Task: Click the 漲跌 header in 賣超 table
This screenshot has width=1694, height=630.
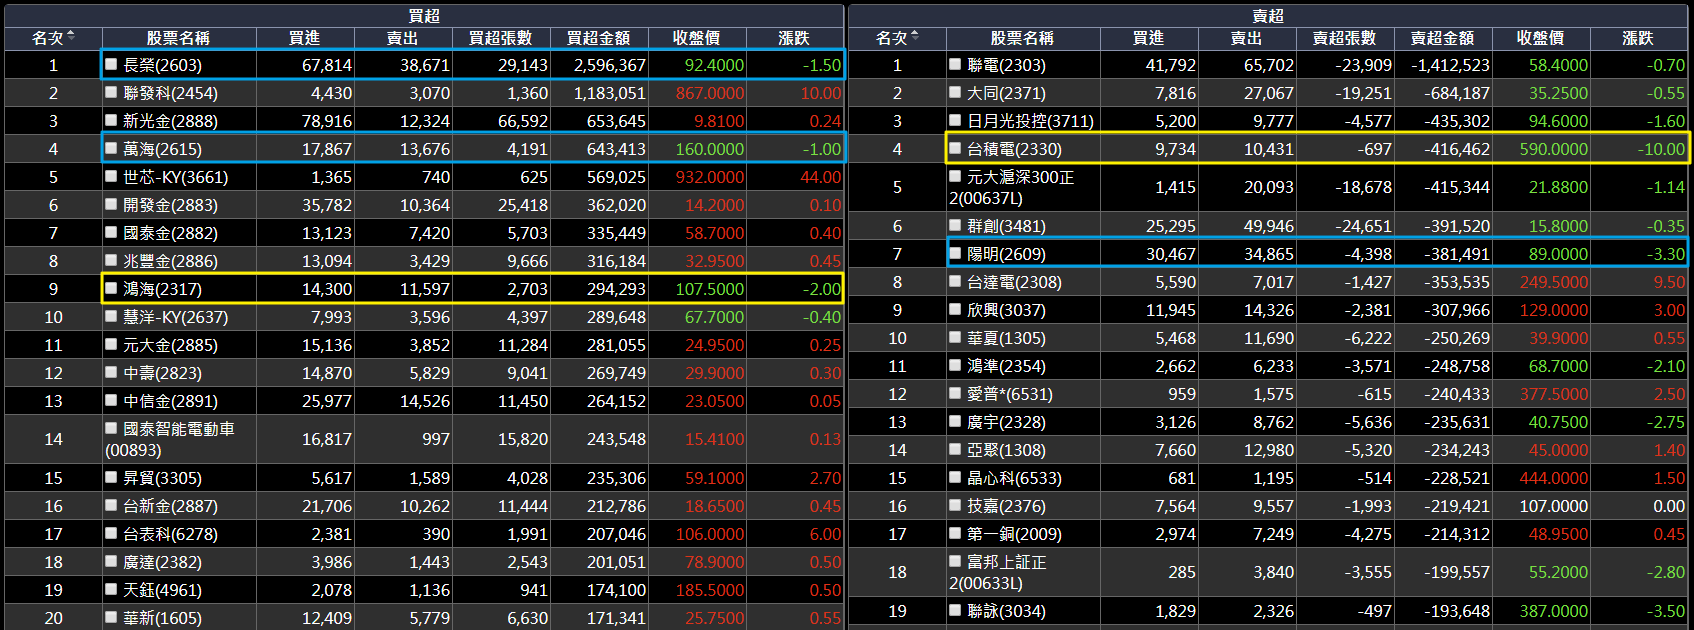Action: [x=1638, y=38]
